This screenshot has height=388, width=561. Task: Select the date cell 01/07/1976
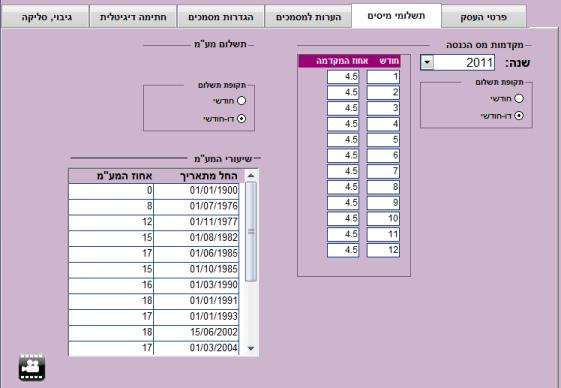tap(196, 206)
